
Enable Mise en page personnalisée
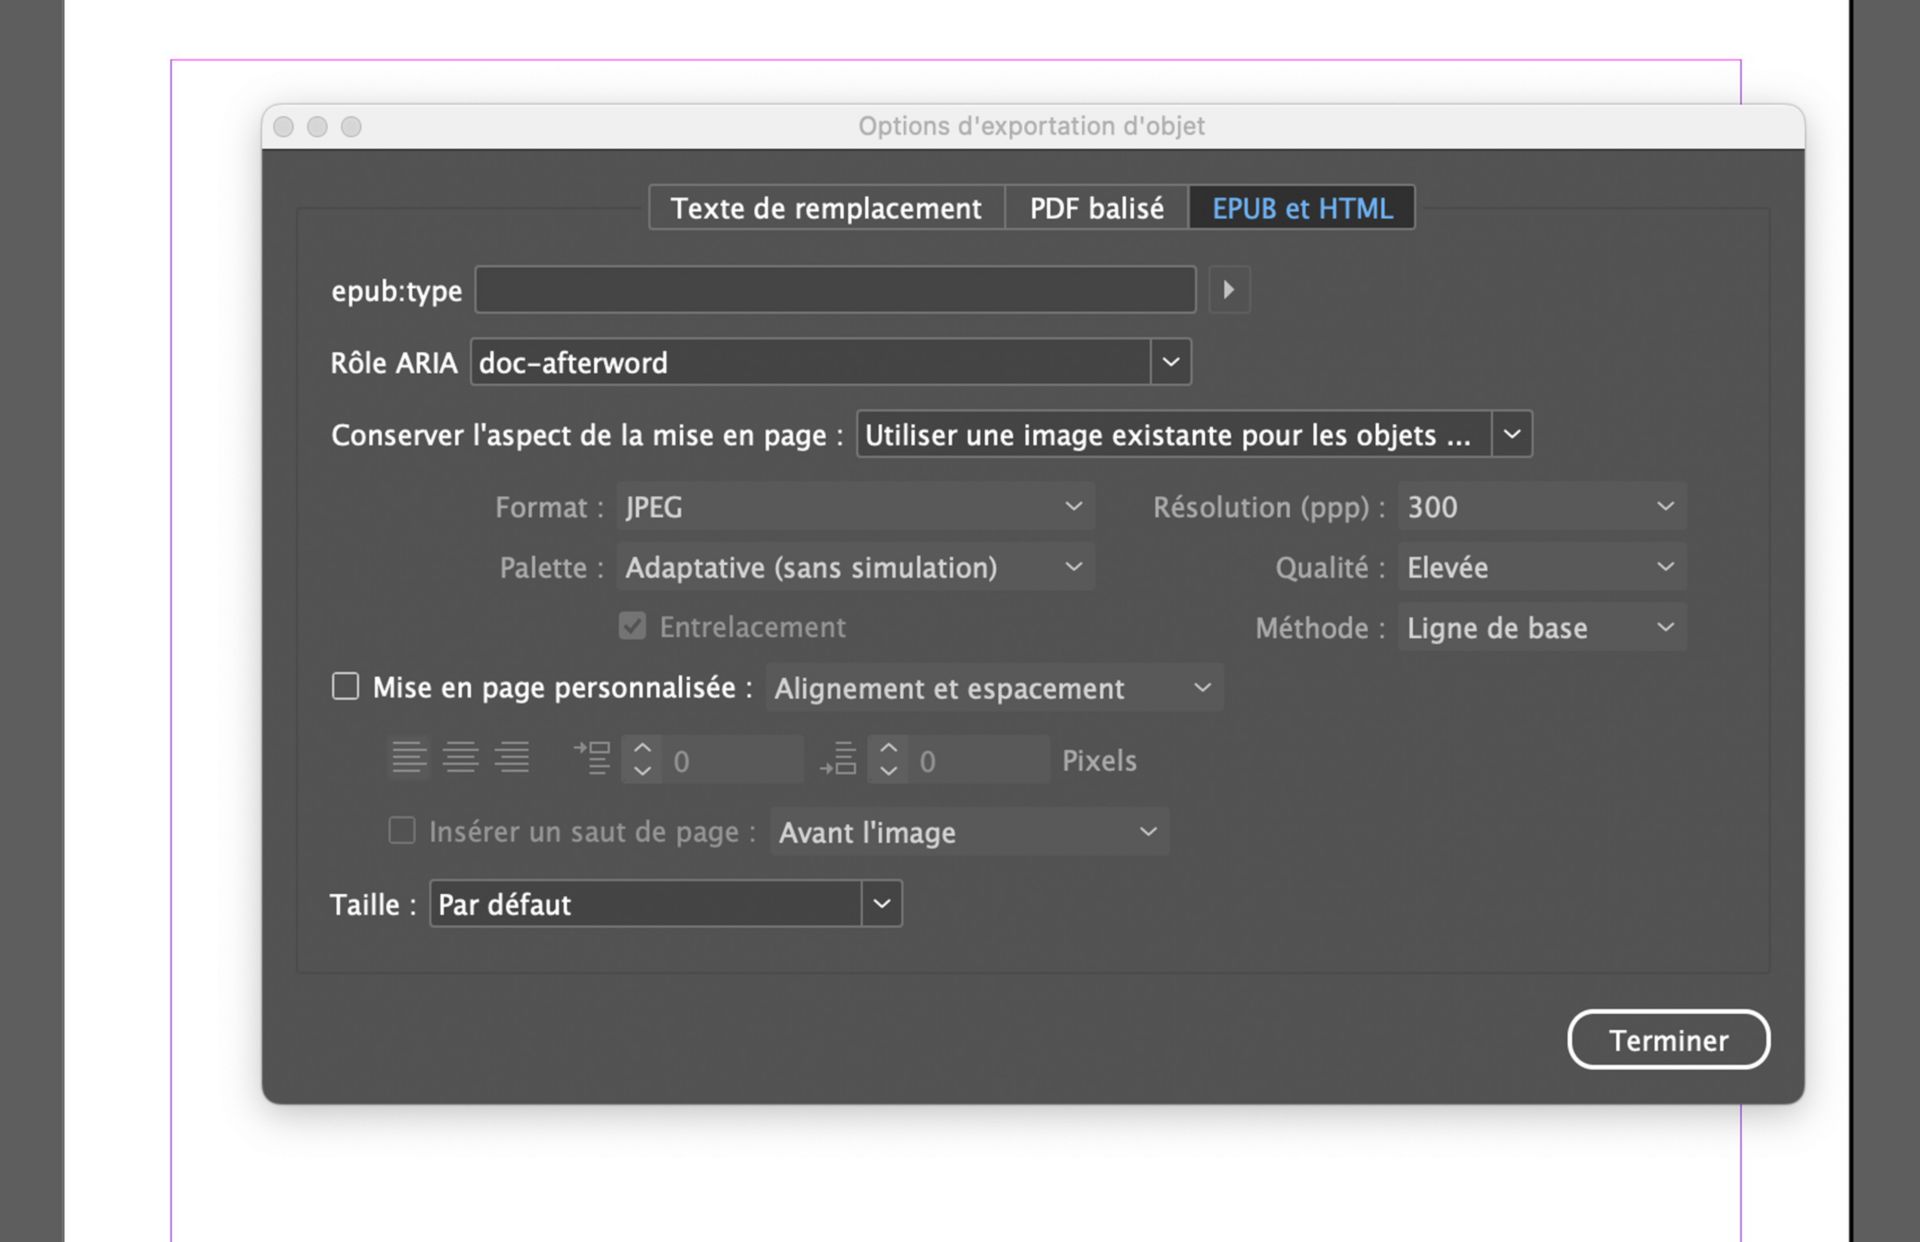(344, 687)
